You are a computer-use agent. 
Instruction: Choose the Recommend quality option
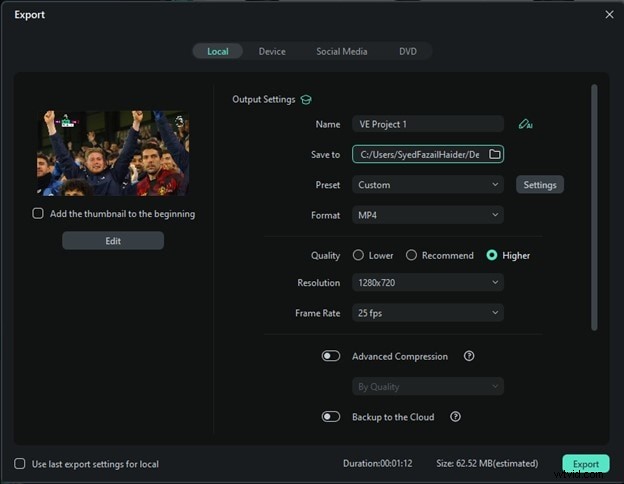pyautogui.click(x=411, y=256)
